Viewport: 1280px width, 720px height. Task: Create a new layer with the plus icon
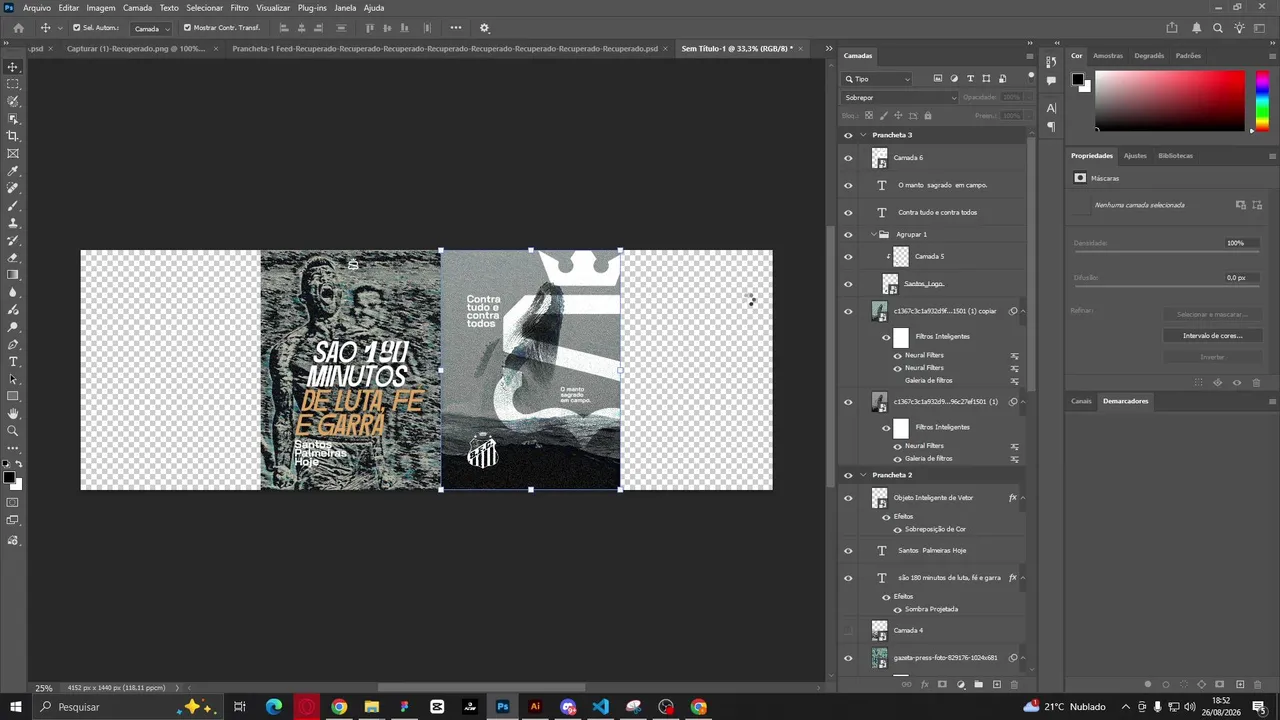click(996, 684)
